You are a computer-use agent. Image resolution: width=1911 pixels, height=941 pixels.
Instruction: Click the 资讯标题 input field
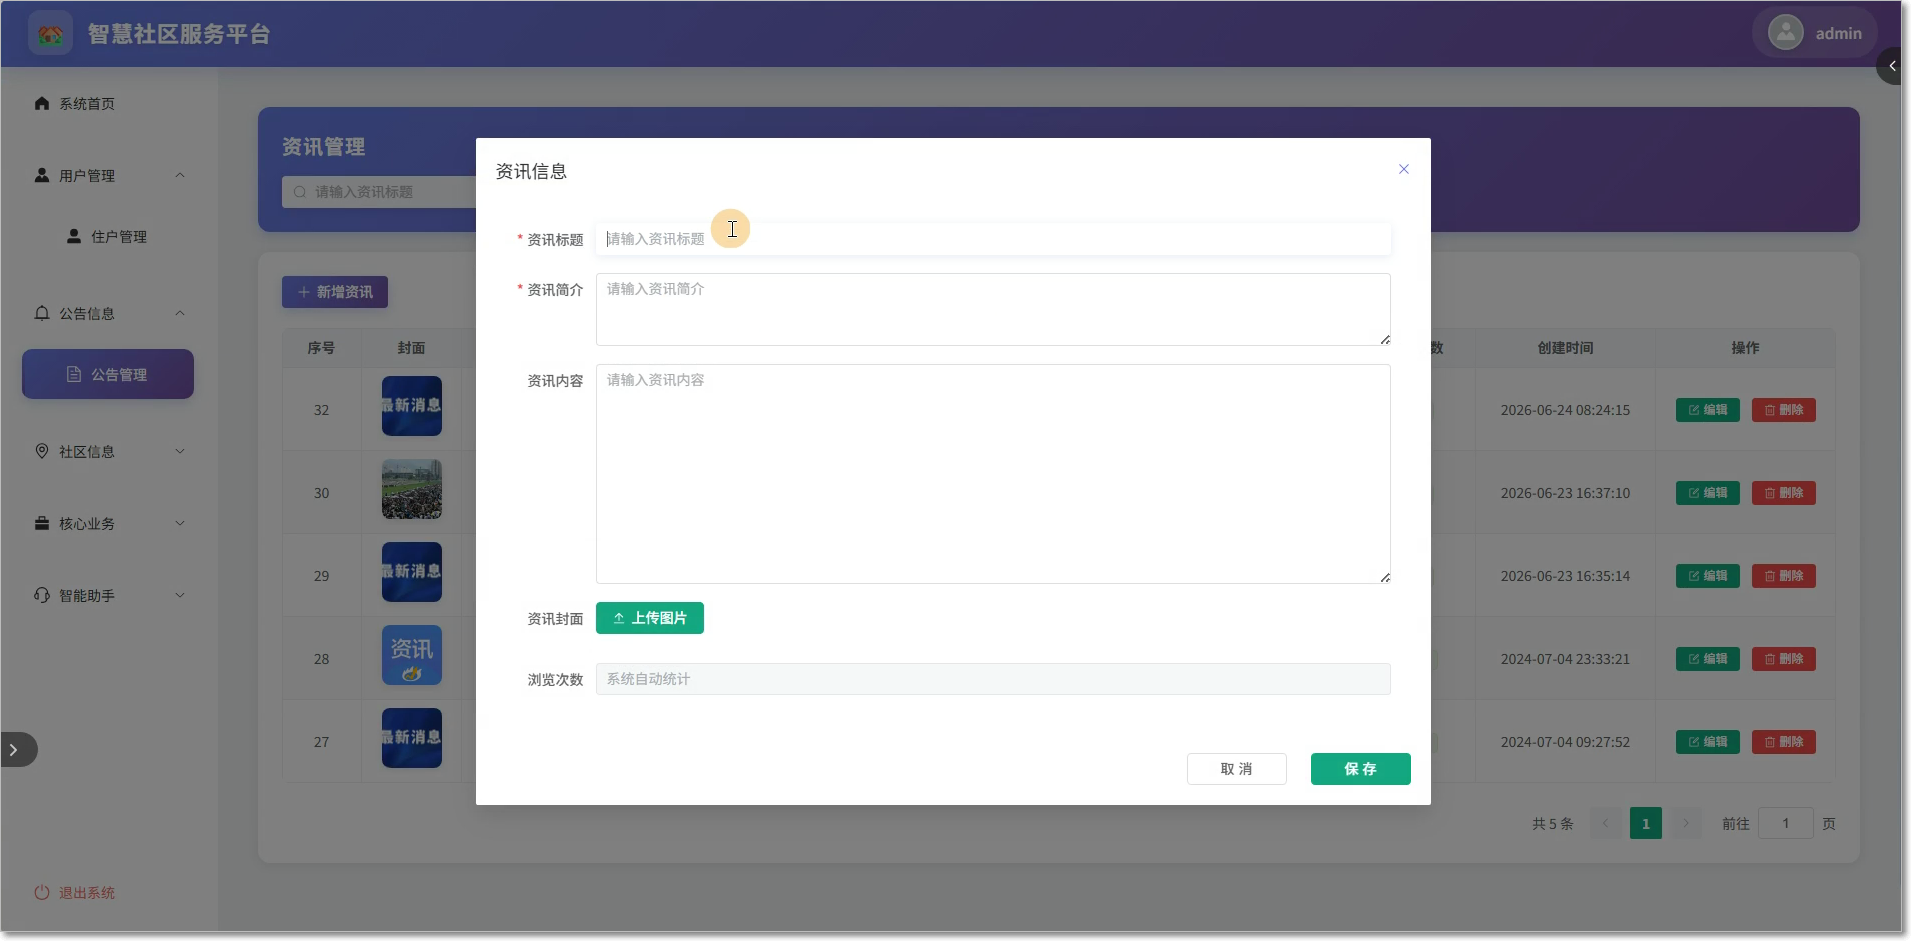(x=992, y=239)
